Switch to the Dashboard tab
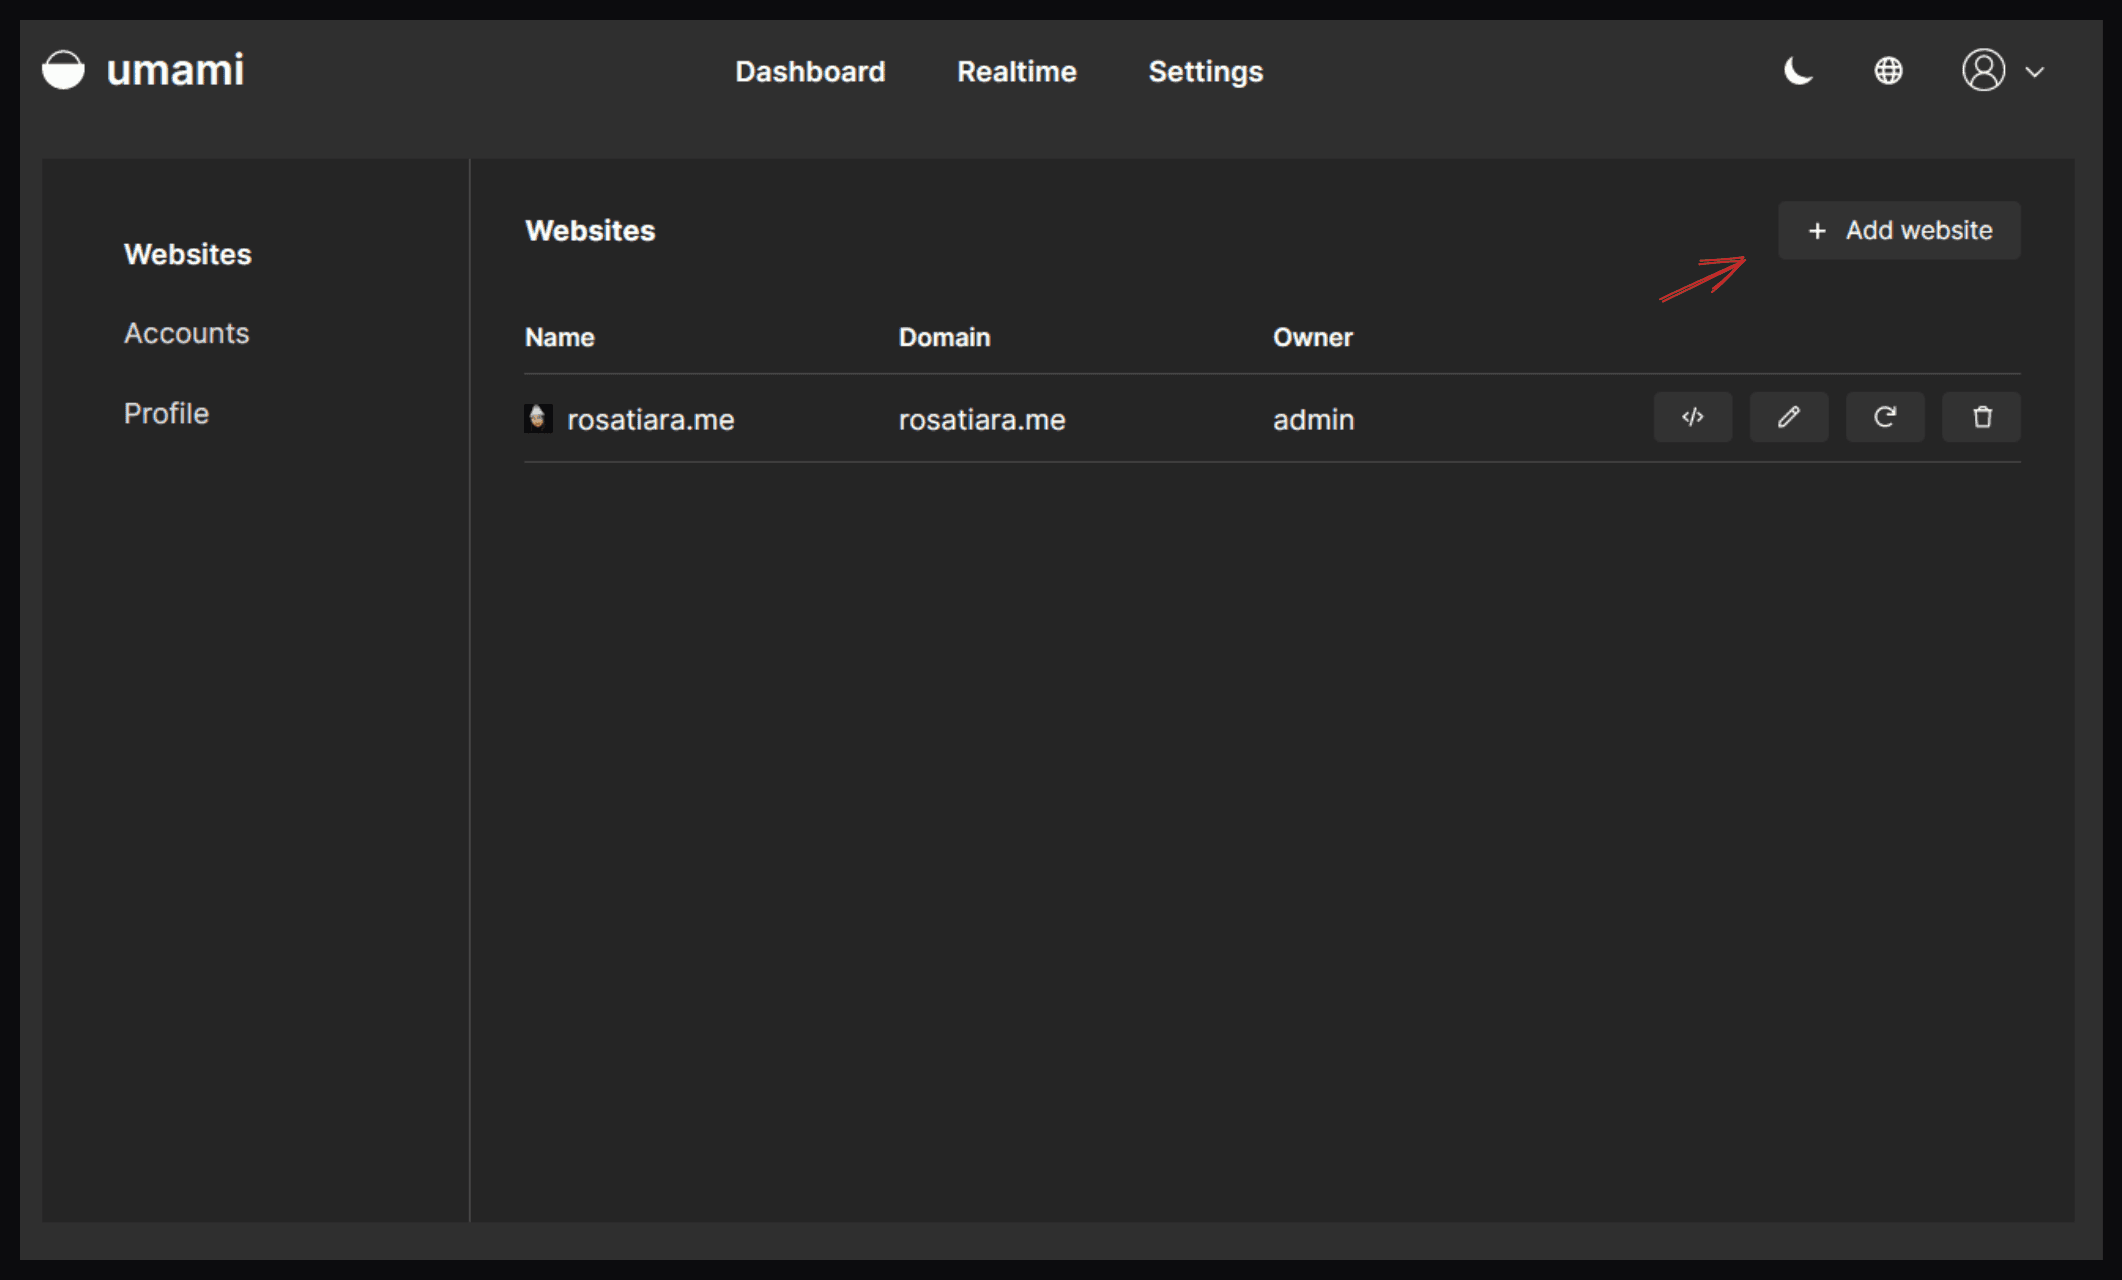The width and height of the screenshot is (2122, 1280). pyautogui.click(x=810, y=71)
